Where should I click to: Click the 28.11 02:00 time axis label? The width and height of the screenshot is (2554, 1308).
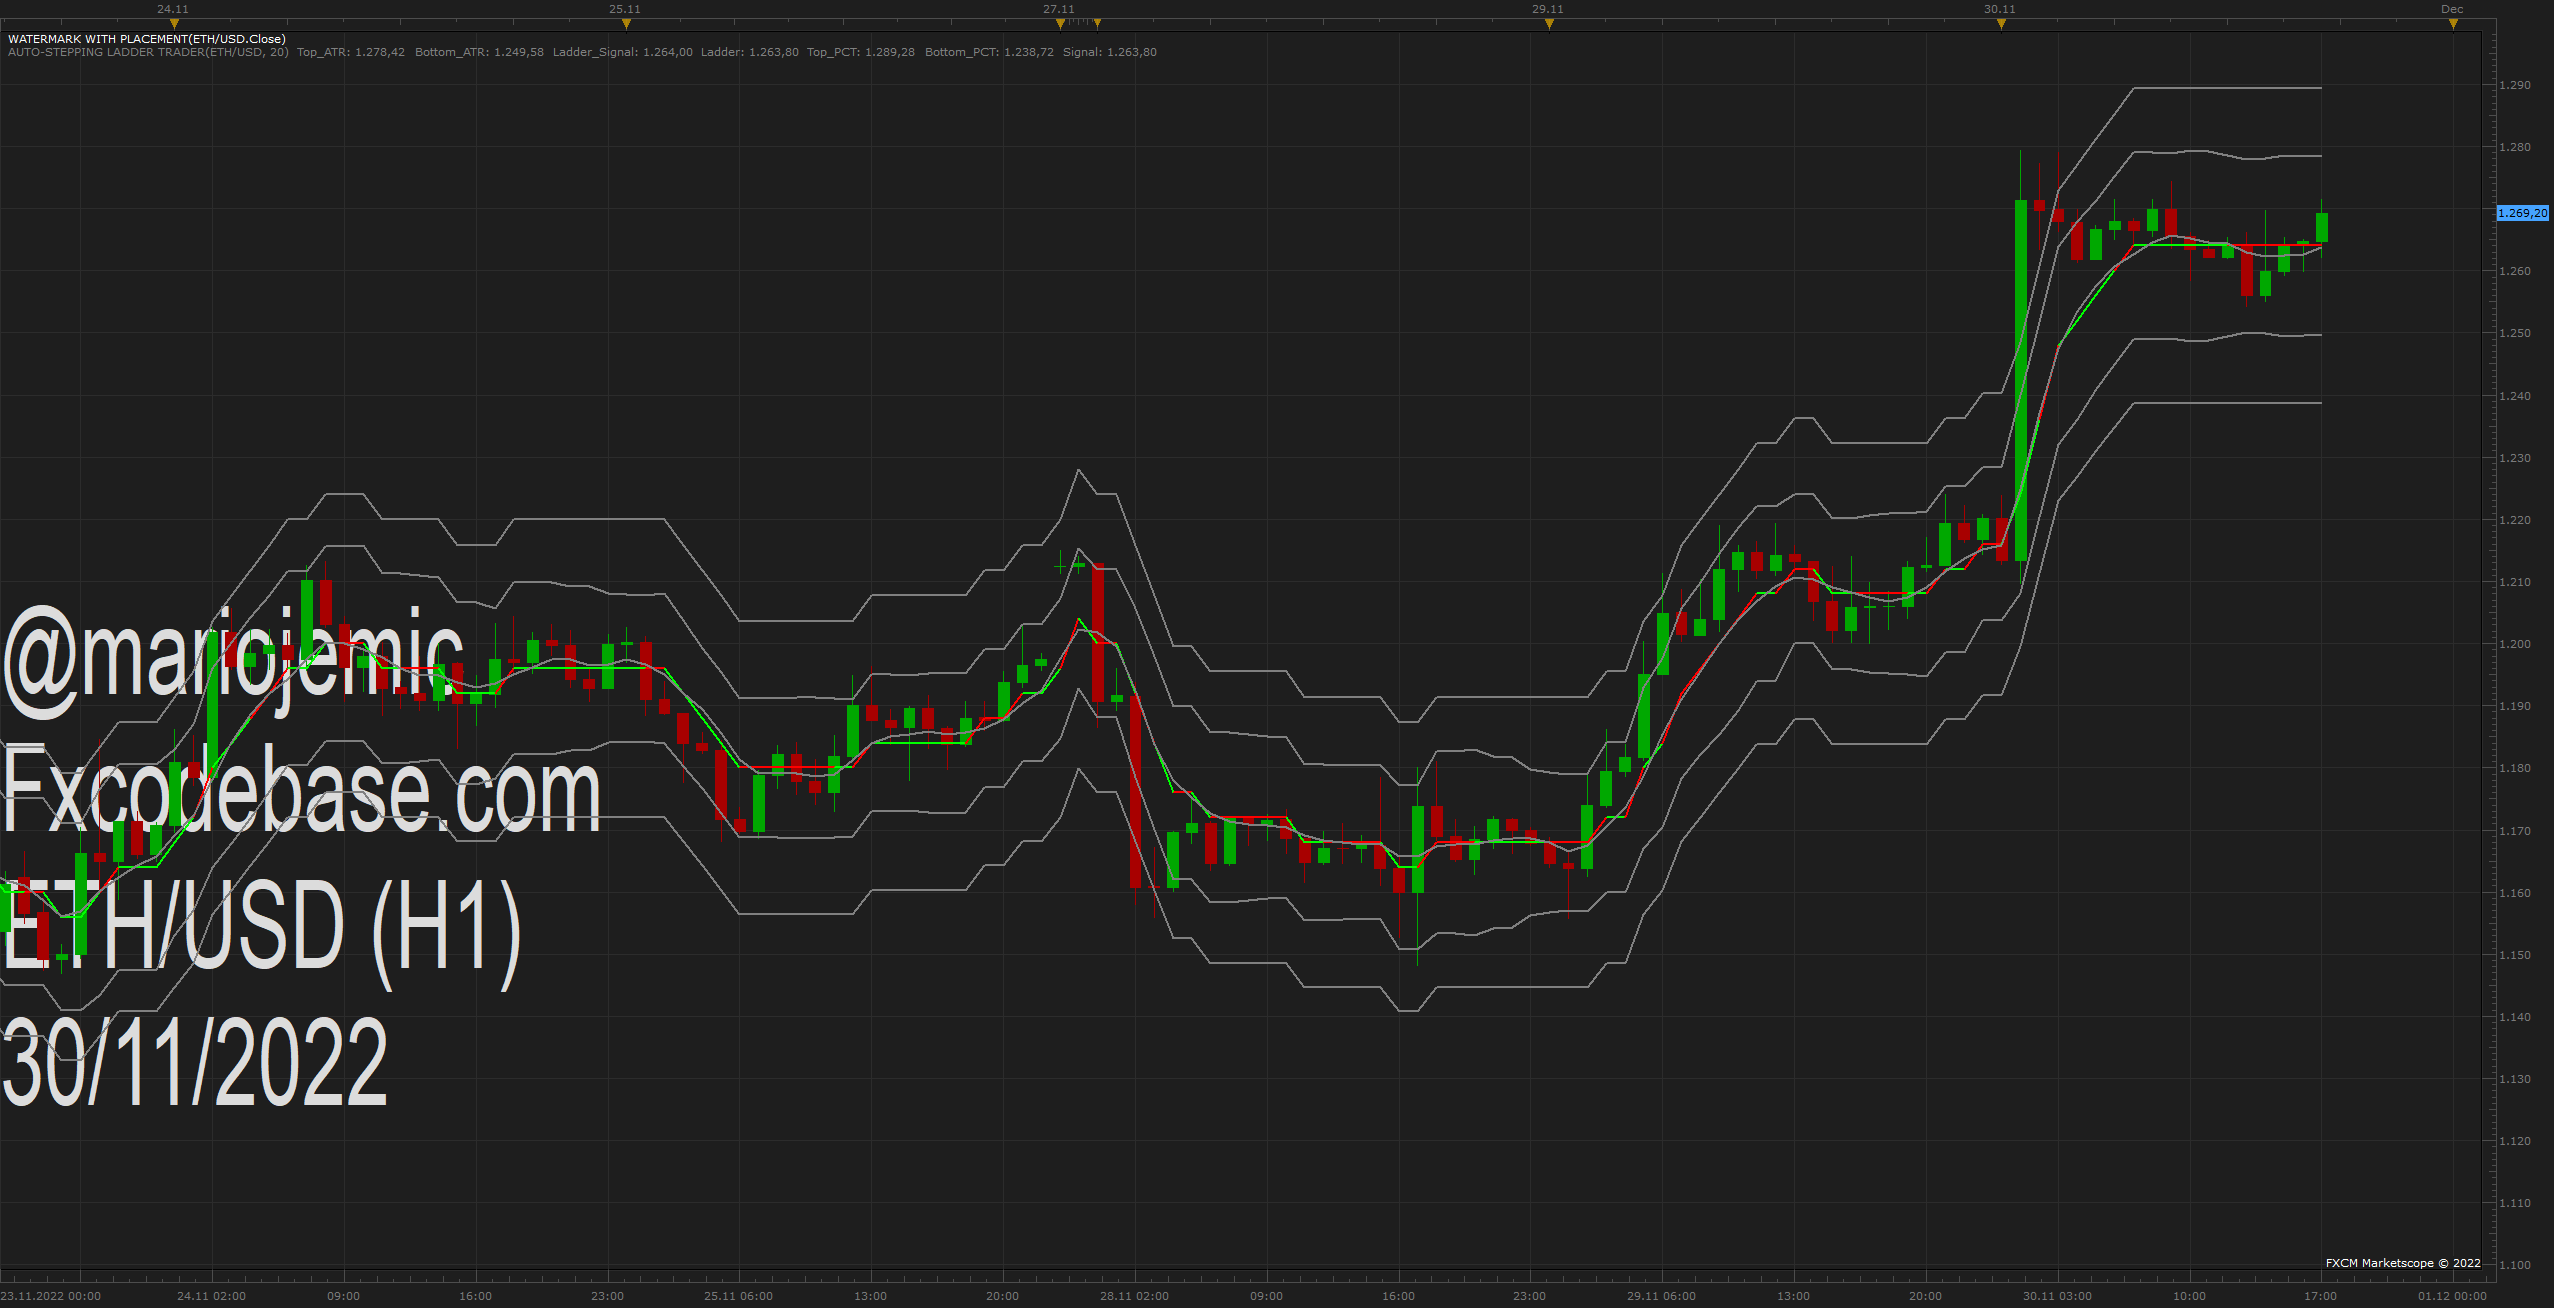pyautogui.click(x=1134, y=1296)
